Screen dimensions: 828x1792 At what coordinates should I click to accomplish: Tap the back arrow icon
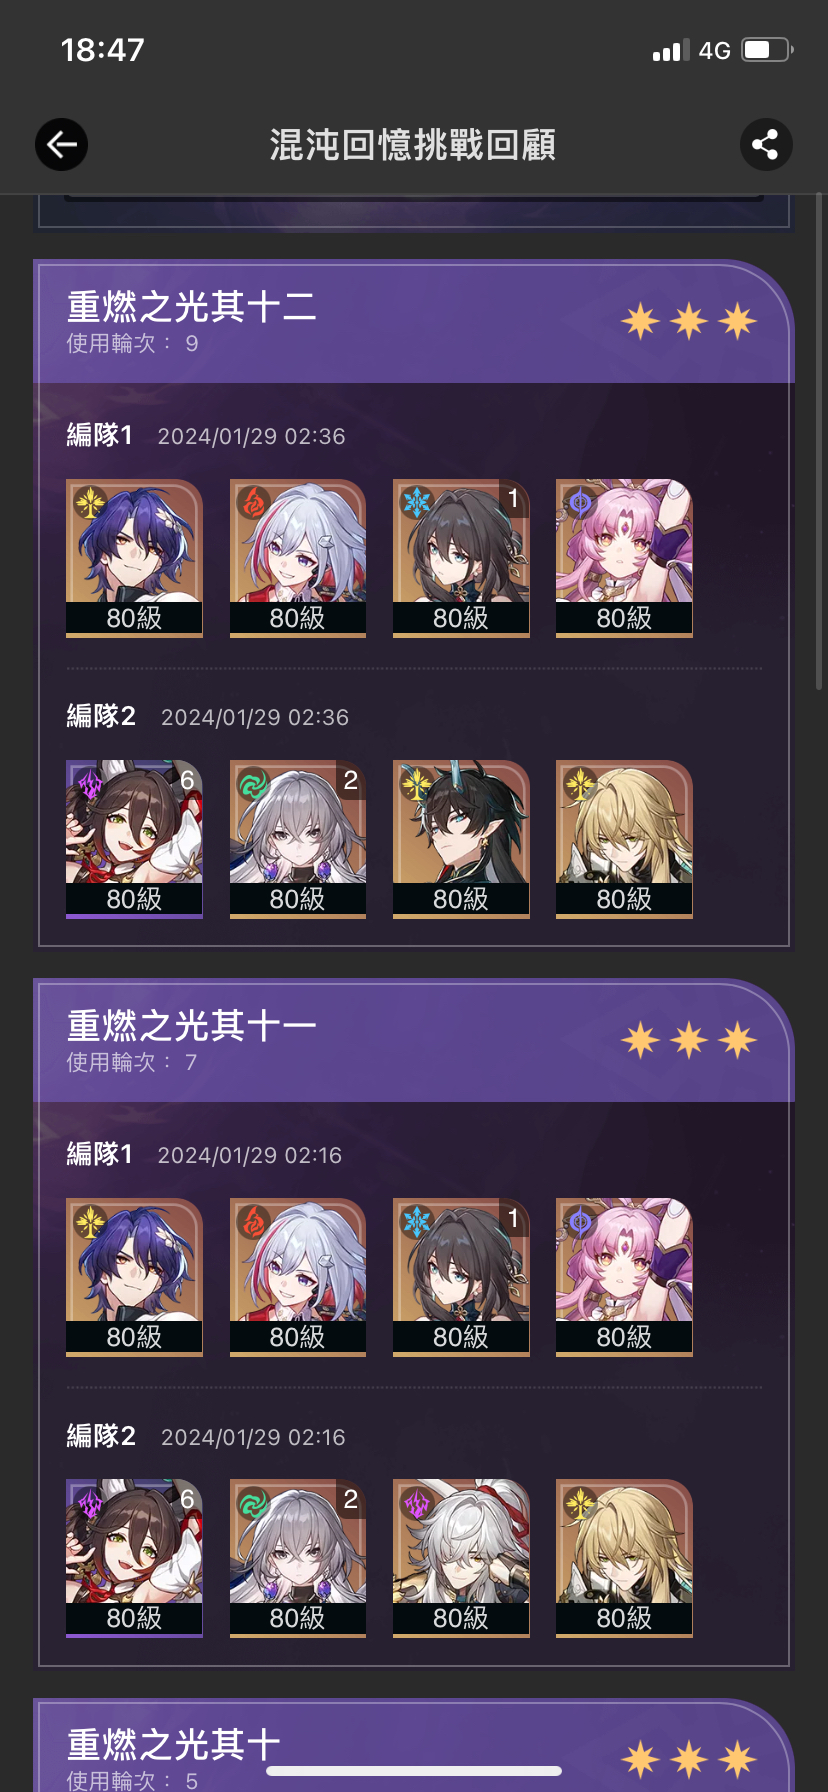click(61, 145)
